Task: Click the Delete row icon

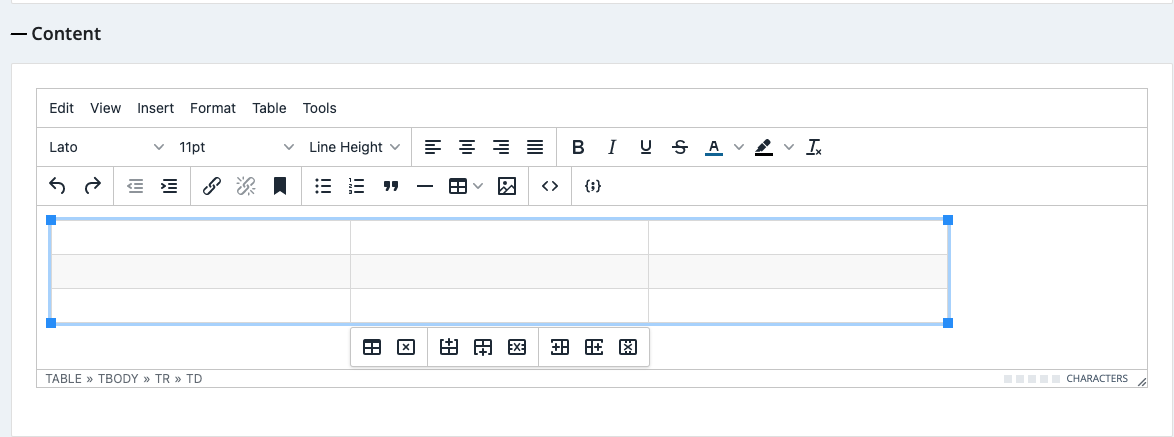Action: [x=517, y=347]
